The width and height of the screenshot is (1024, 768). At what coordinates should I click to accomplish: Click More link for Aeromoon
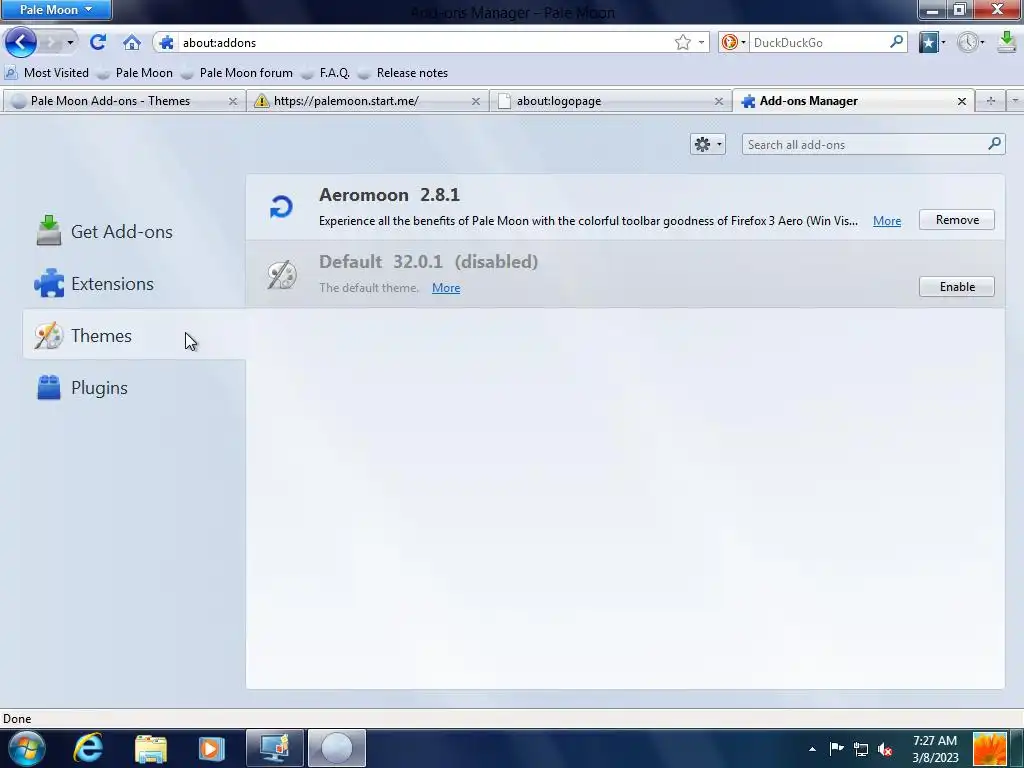(x=887, y=221)
